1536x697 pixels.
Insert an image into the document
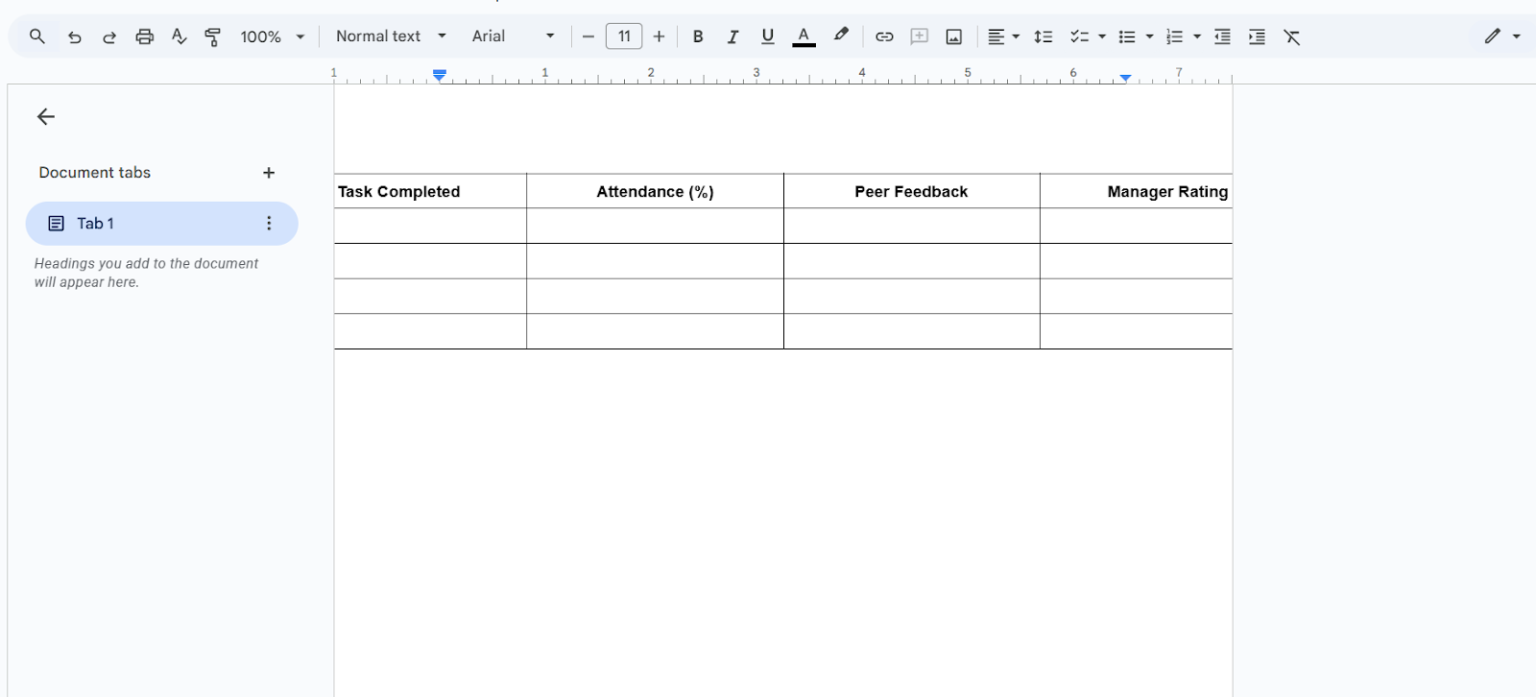pos(953,36)
